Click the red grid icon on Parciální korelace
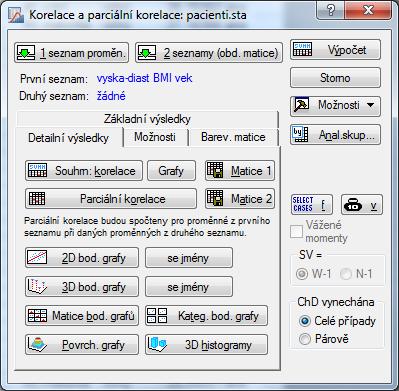The height and width of the screenshot is (391, 399). click(x=37, y=199)
